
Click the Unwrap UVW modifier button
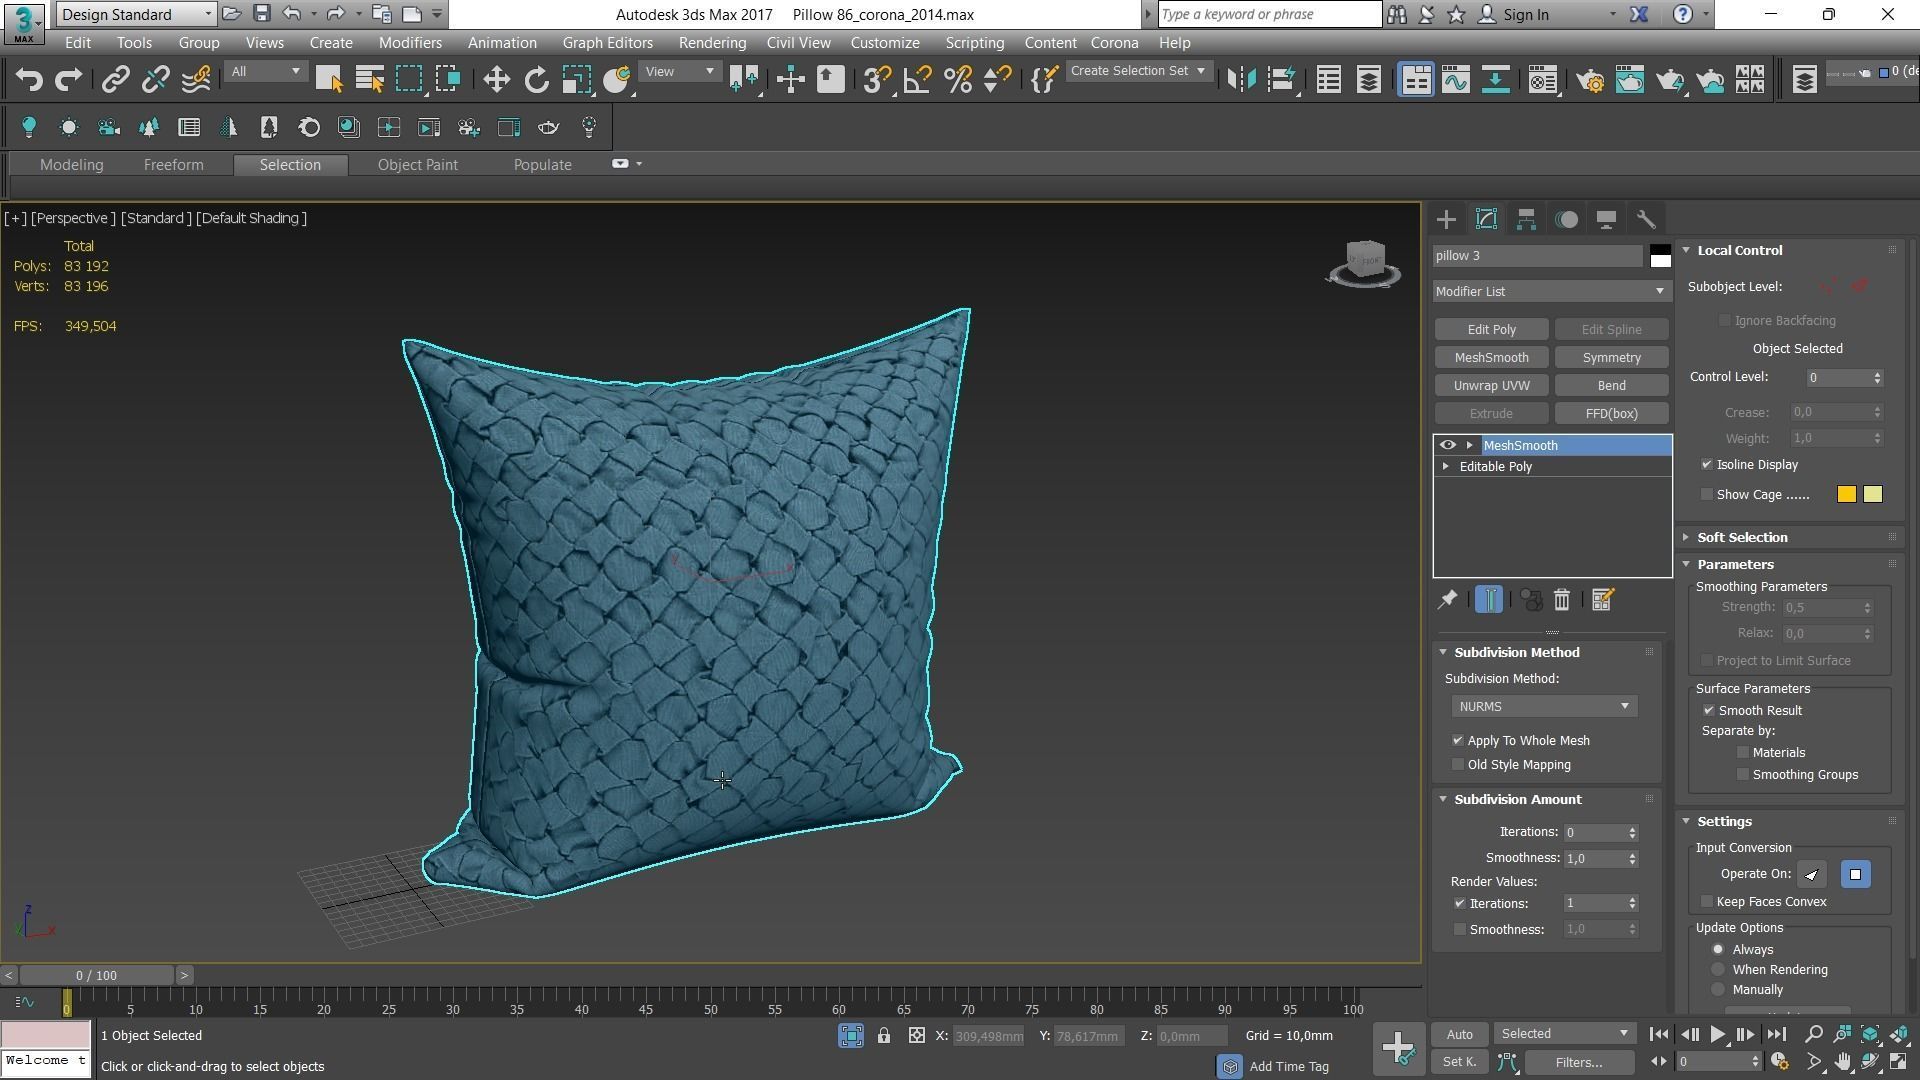pyautogui.click(x=1491, y=386)
